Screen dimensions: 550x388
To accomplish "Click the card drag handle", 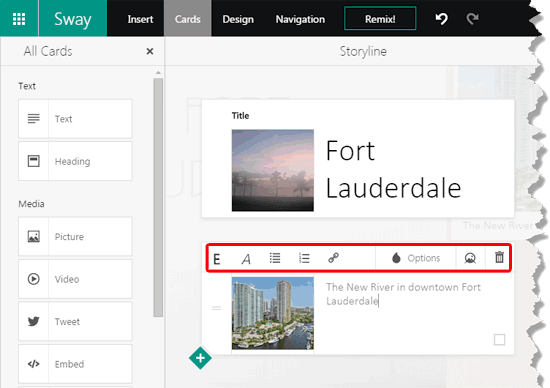I will click(x=216, y=308).
